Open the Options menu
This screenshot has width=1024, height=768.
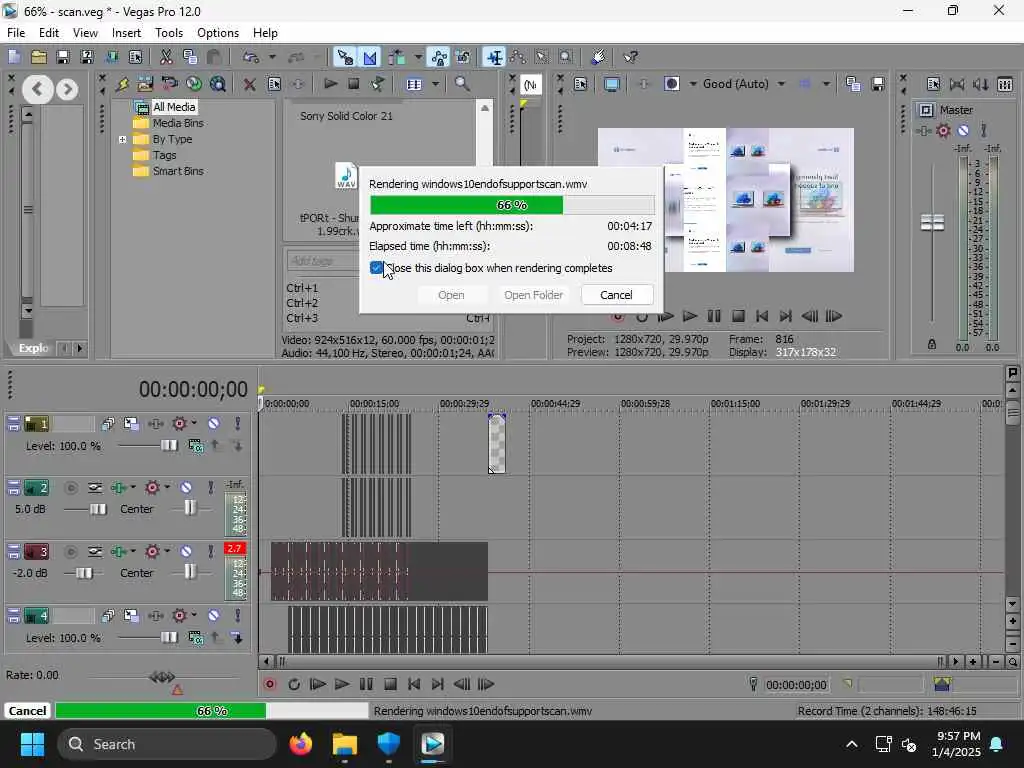(x=217, y=33)
